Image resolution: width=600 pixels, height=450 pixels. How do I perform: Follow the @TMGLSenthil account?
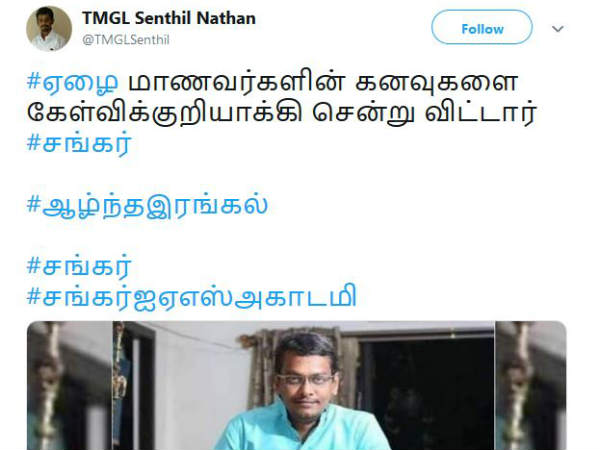pyautogui.click(x=482, y=27)
